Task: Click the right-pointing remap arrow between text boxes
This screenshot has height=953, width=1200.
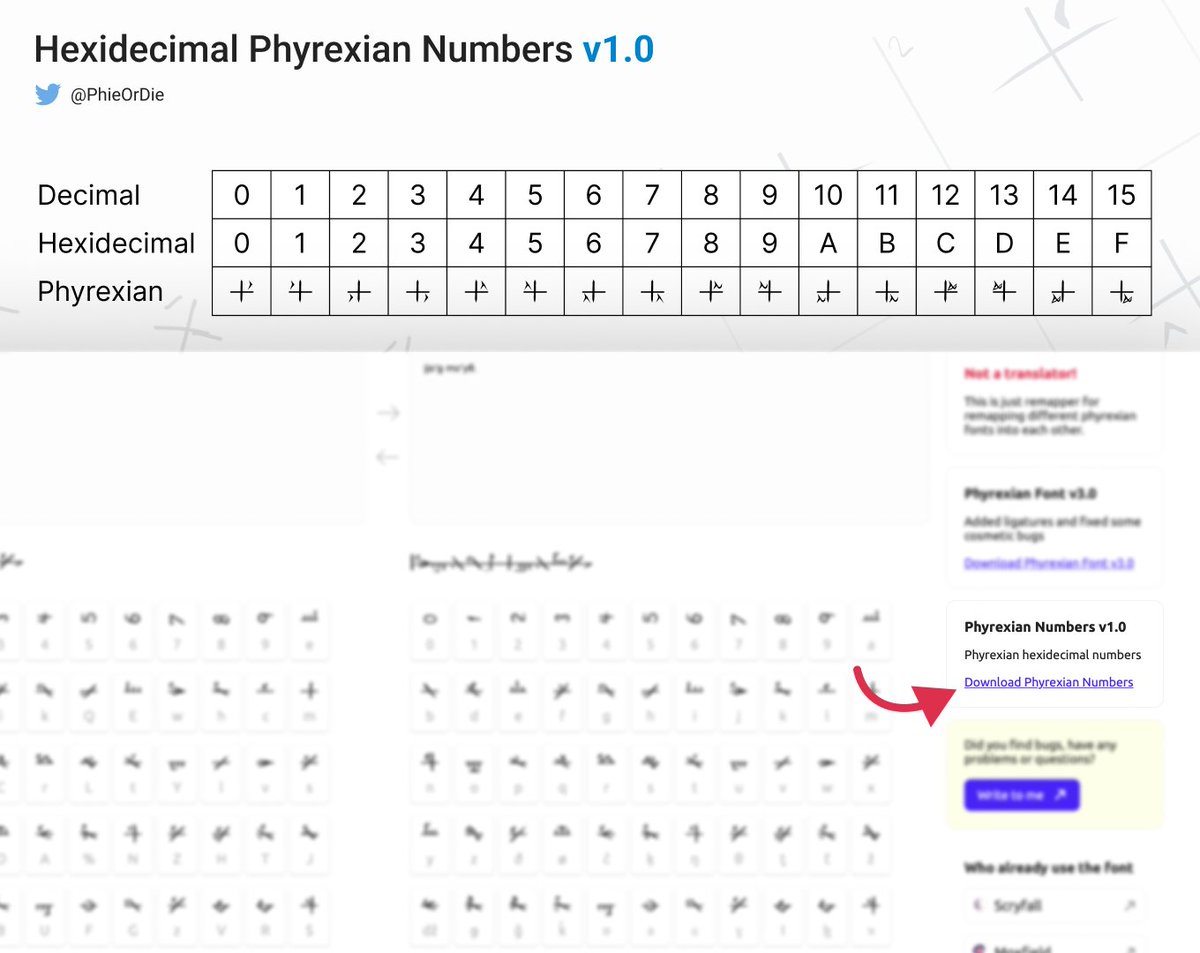Action: (x=388, y=413)
